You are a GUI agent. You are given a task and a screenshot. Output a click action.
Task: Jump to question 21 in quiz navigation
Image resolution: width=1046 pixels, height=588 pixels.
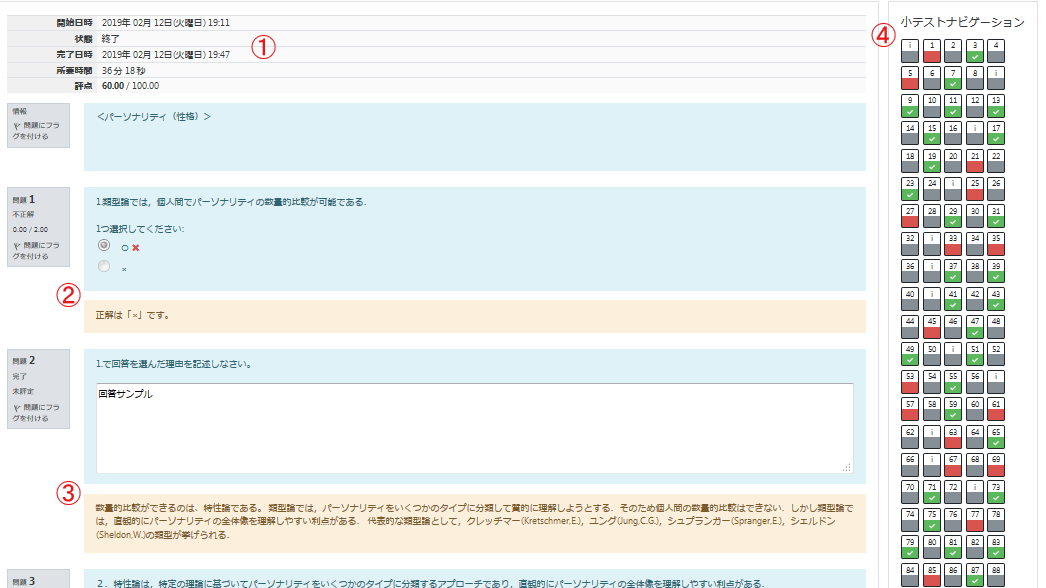click(975, 161)
